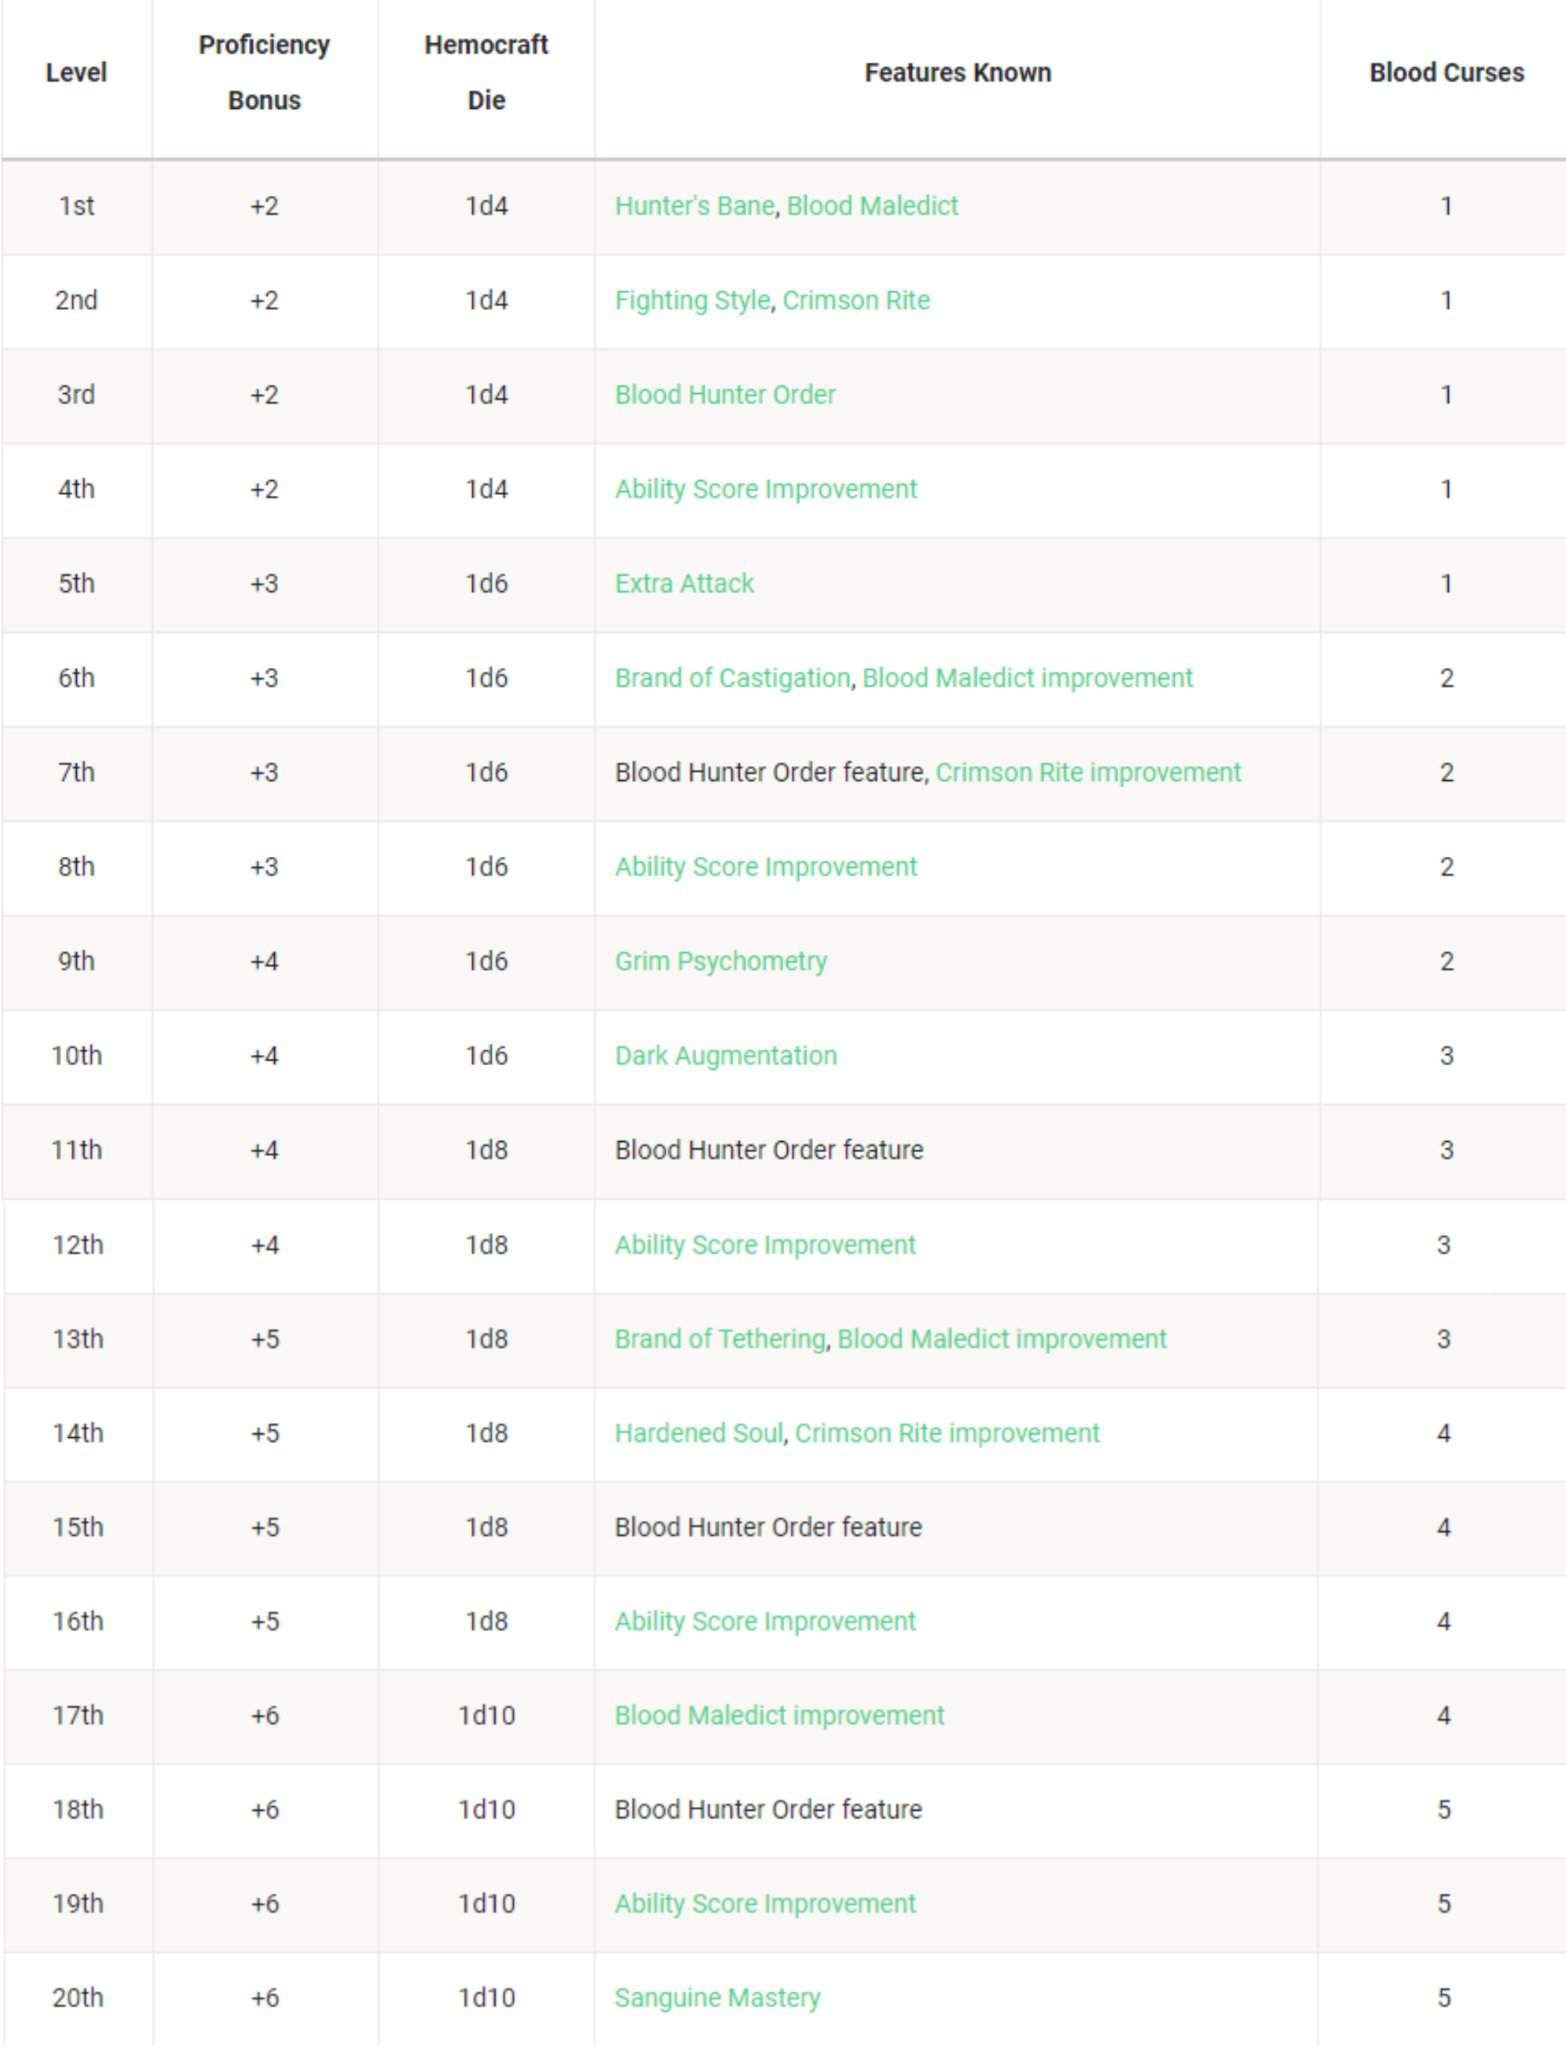Click Blood Maledict improvement link in 17th row

pos(779,1715)
